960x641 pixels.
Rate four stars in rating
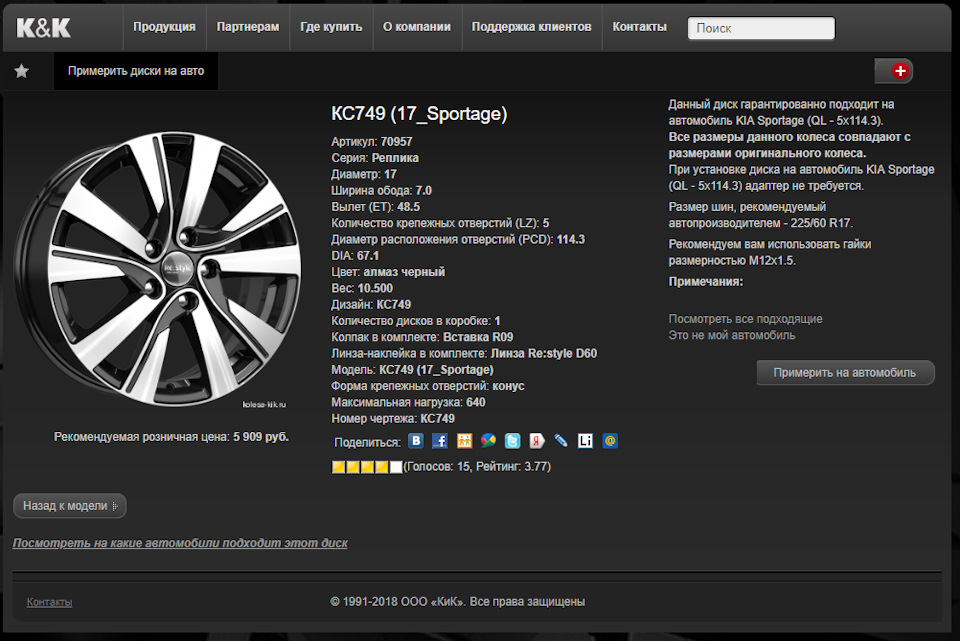(381, 467)
